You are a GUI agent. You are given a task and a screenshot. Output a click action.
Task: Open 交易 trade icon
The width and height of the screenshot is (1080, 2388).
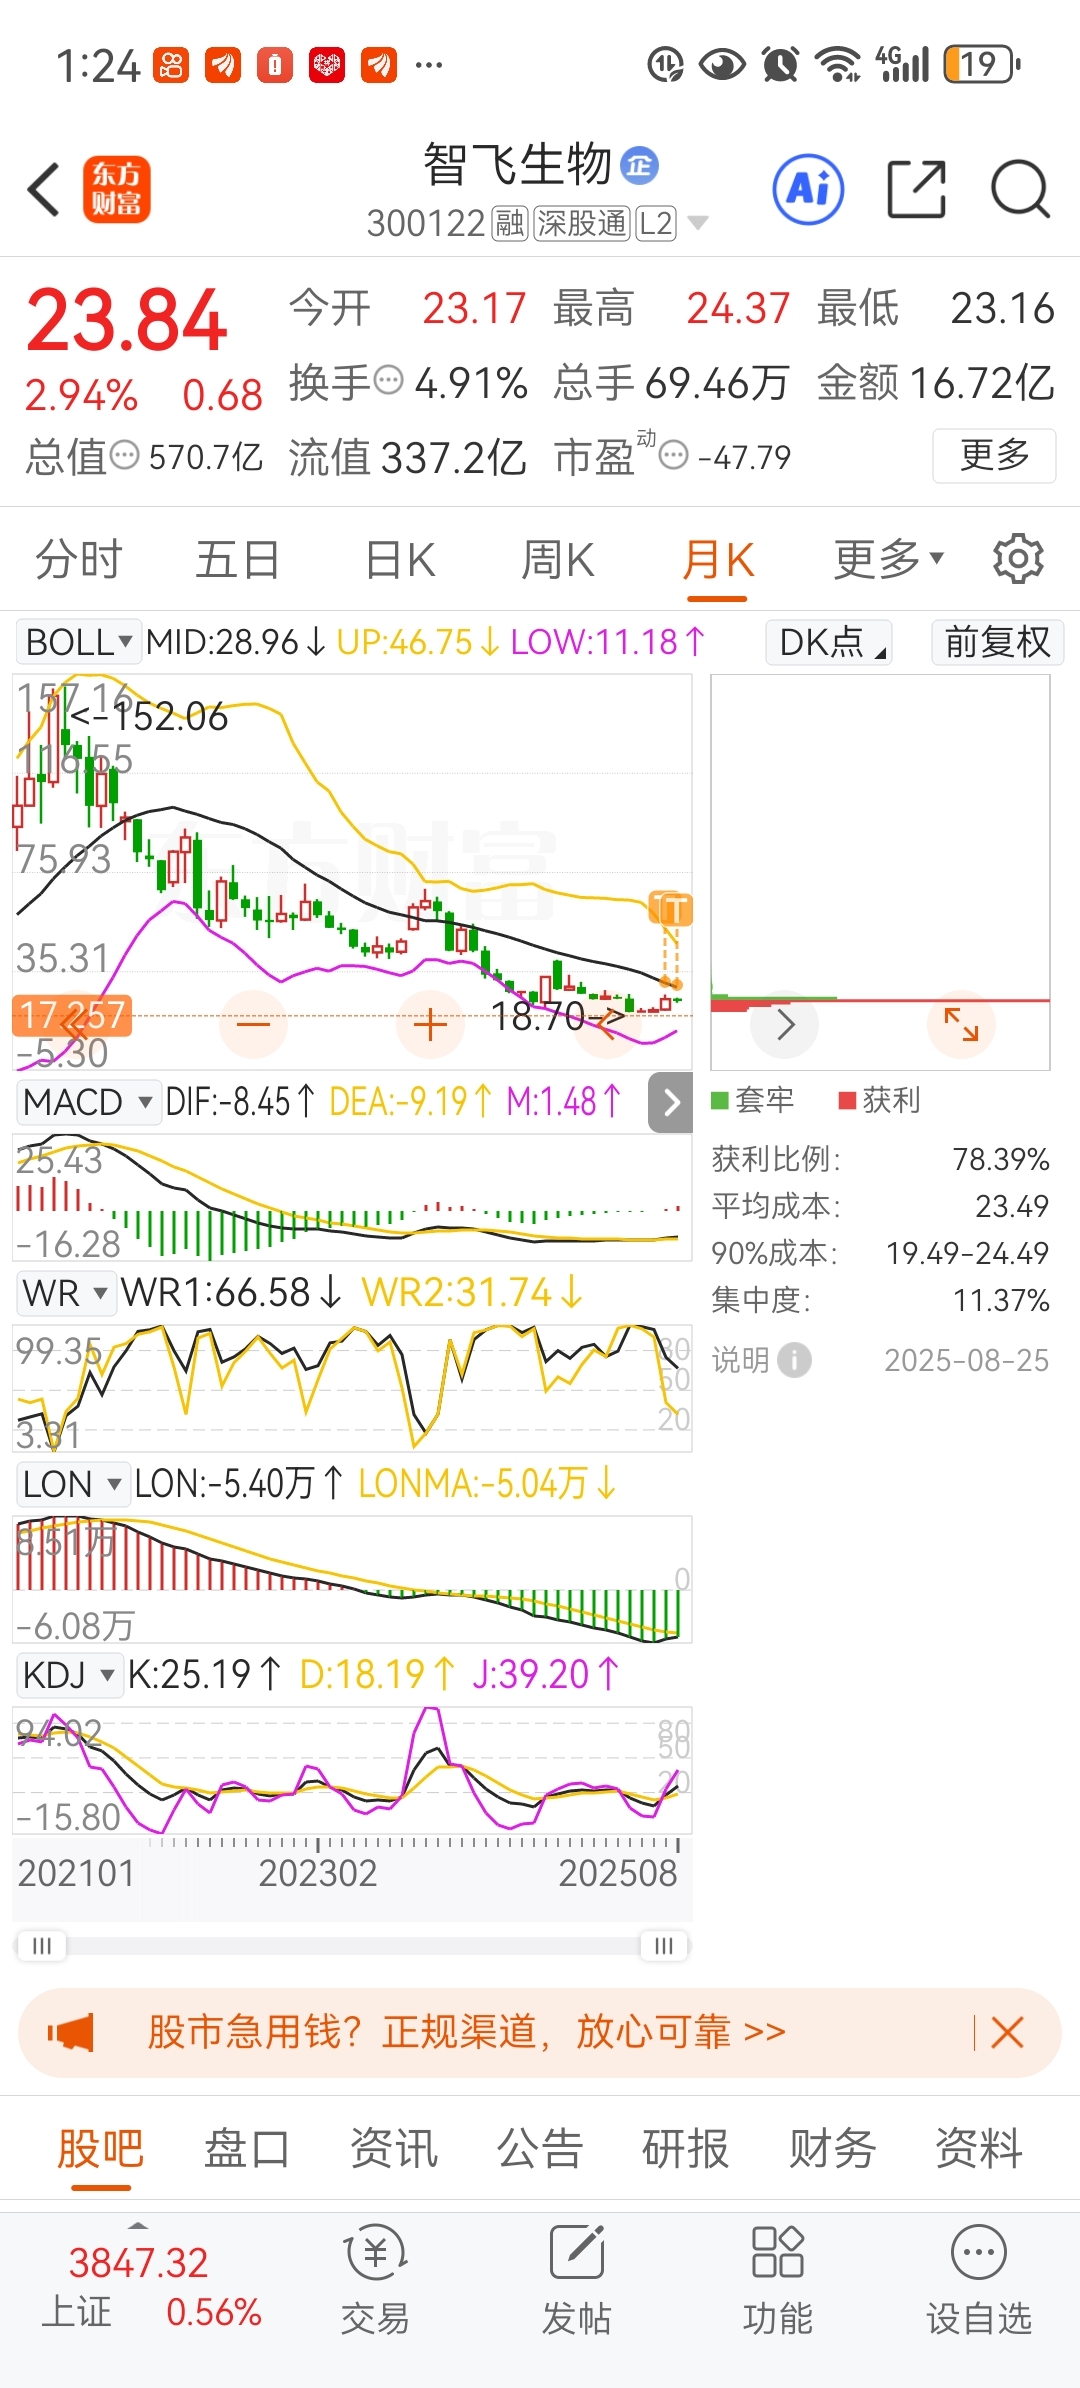375,2279
